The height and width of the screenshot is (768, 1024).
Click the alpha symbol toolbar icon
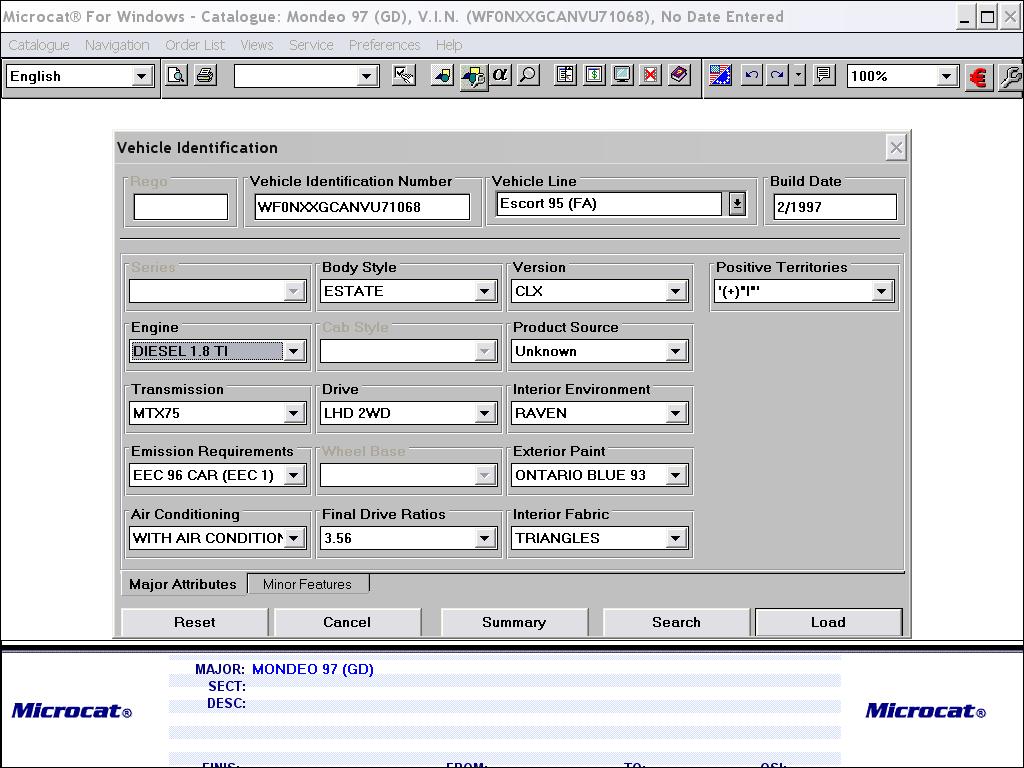(x=500, y=76)
